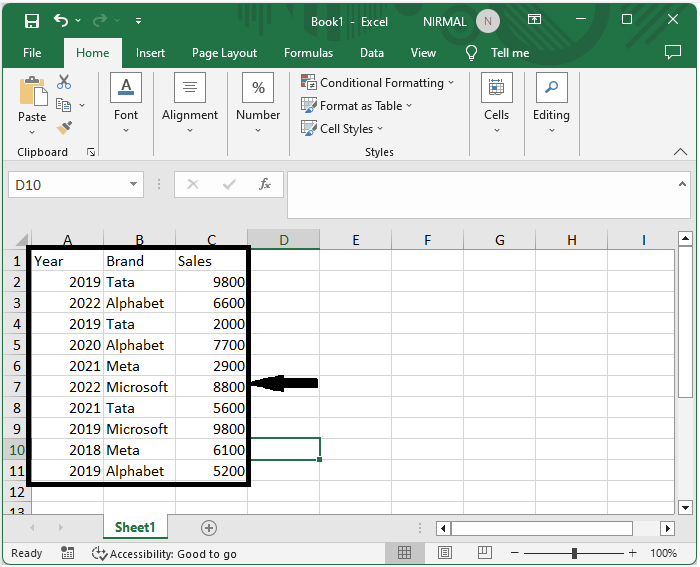
Task: Open the Comments speech bubble icon
Action: [x=672, y=52]
